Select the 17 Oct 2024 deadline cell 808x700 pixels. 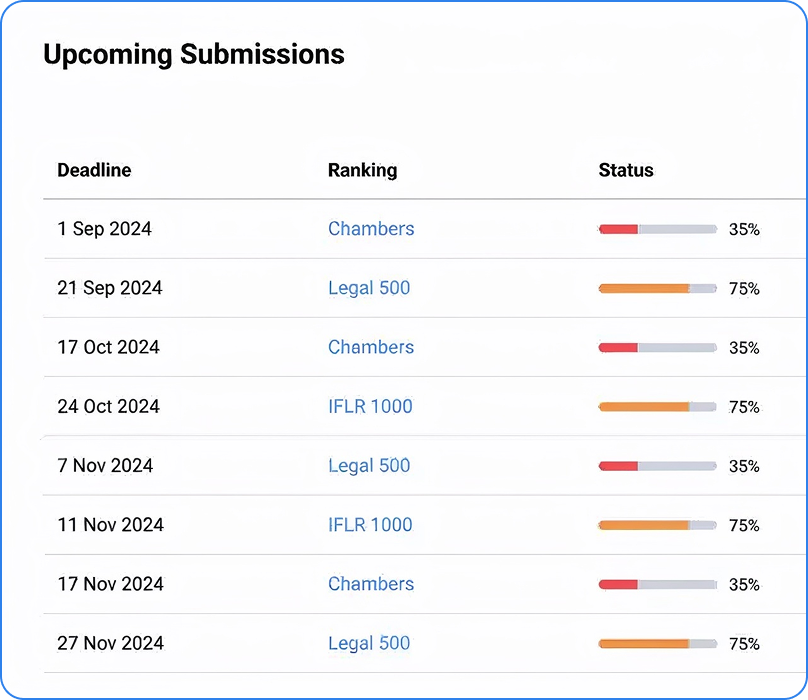pos(108,347)
